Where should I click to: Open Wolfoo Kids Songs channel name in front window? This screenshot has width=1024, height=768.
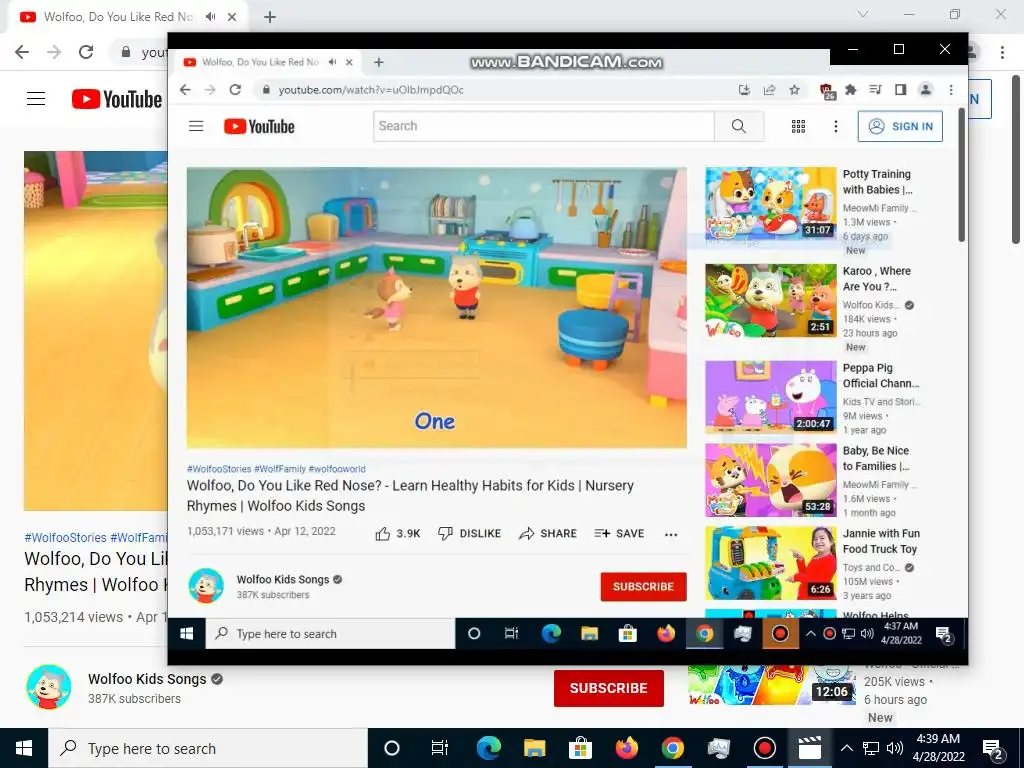coord(283,579)
